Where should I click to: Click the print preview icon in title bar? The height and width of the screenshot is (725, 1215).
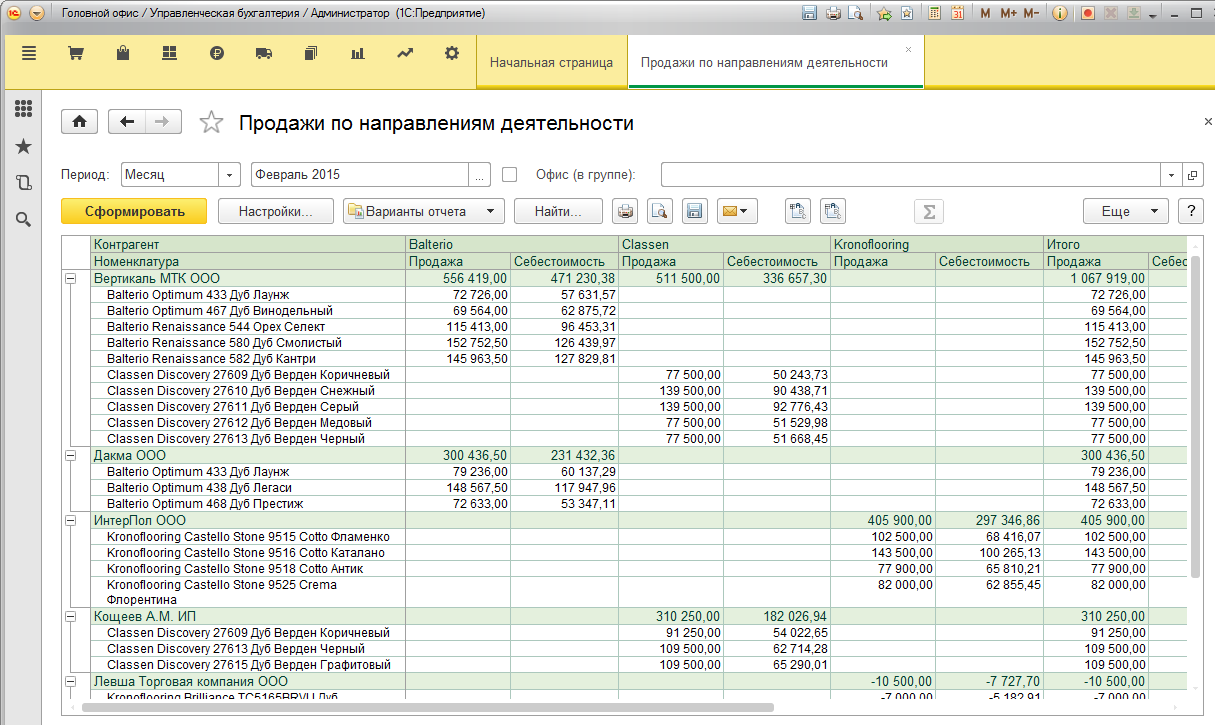855,14
